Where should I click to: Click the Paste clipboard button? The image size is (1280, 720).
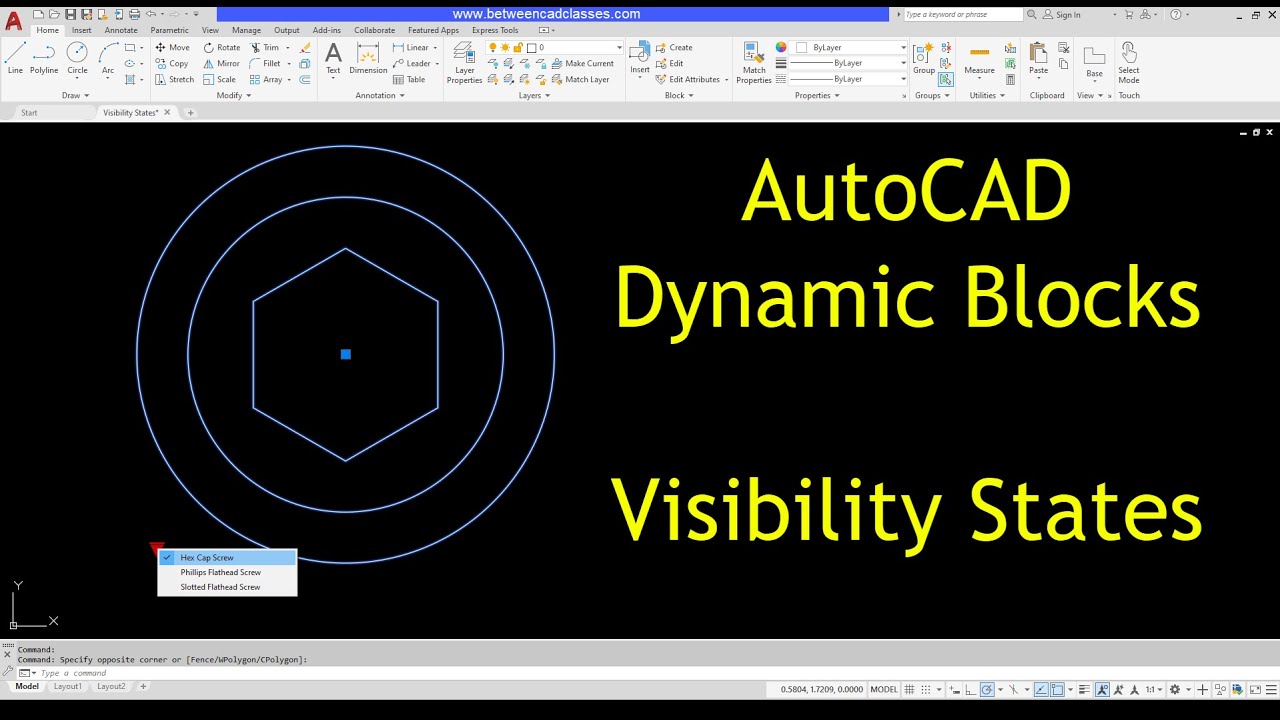pos(1038,58)
